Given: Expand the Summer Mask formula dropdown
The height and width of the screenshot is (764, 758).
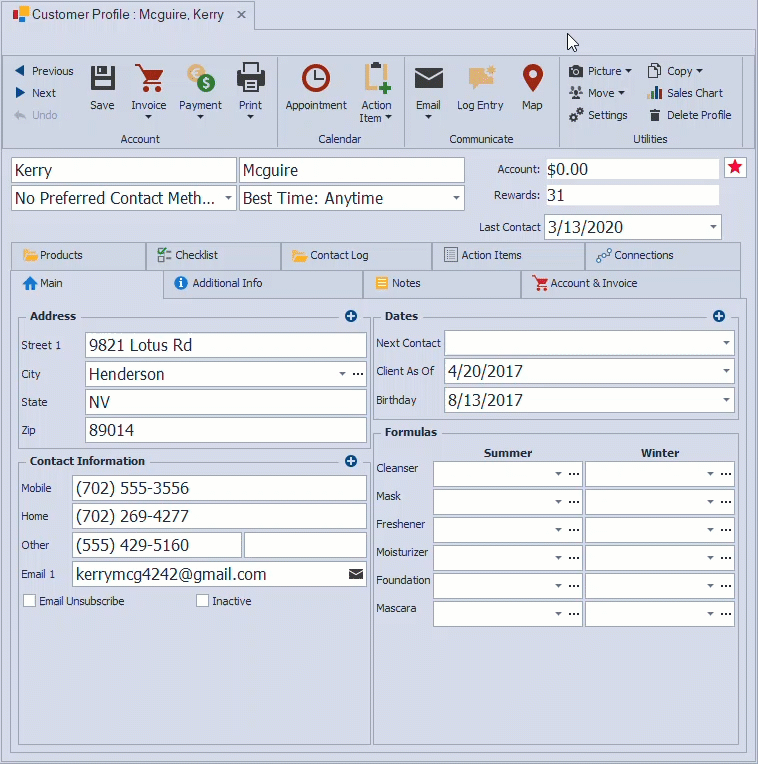Looking at the screenshot, I should 558,502.
